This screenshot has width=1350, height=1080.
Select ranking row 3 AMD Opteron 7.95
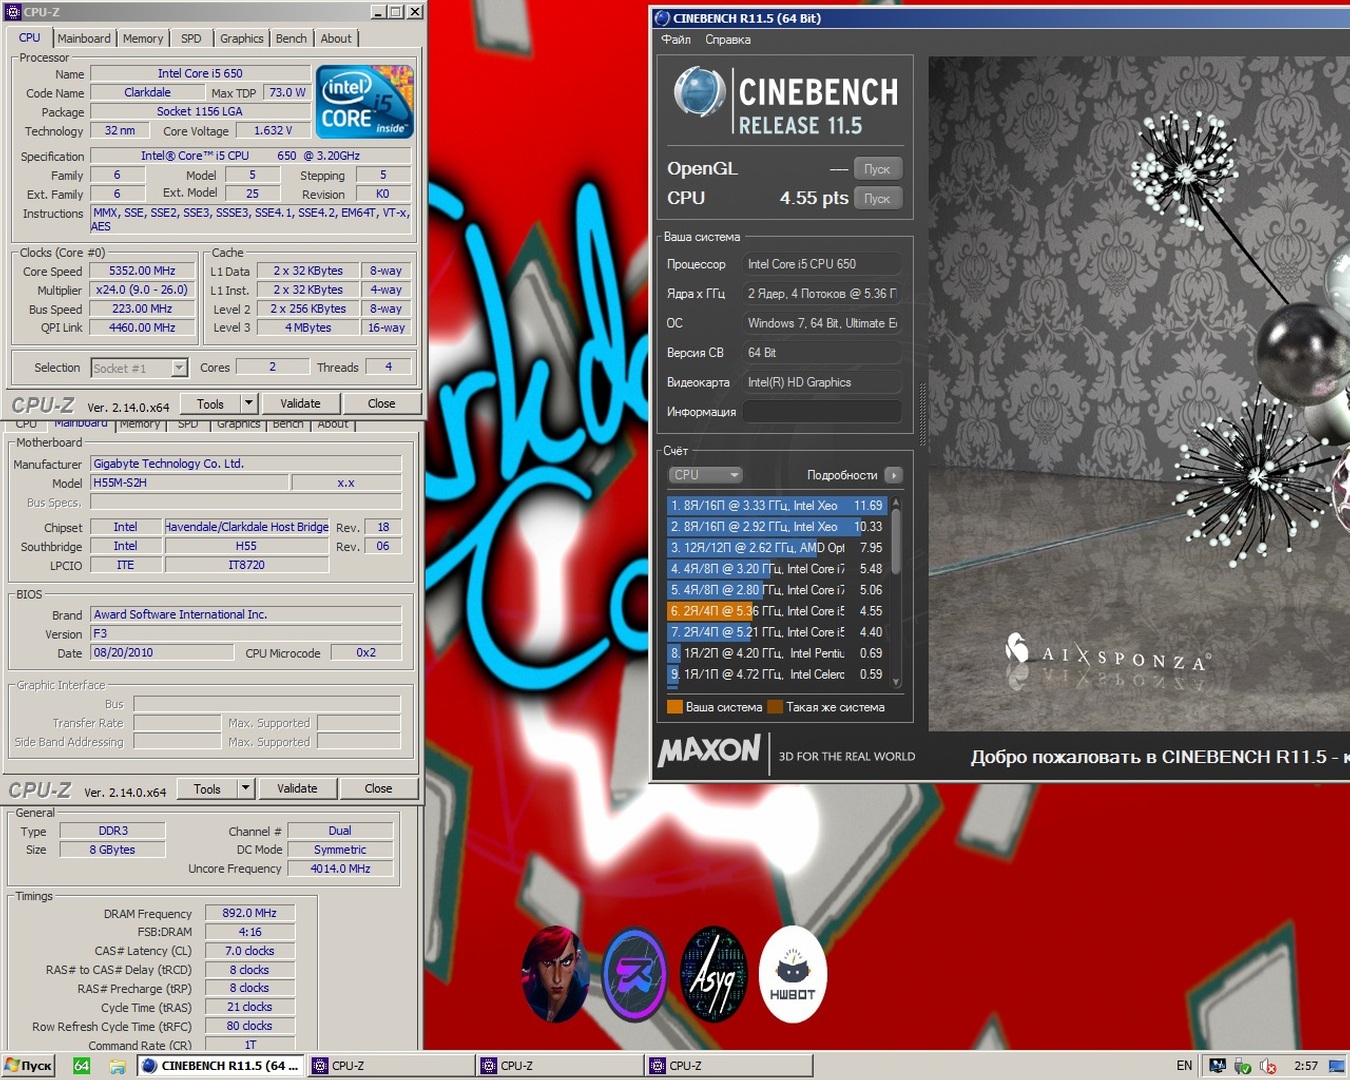[x=777, y=548]
